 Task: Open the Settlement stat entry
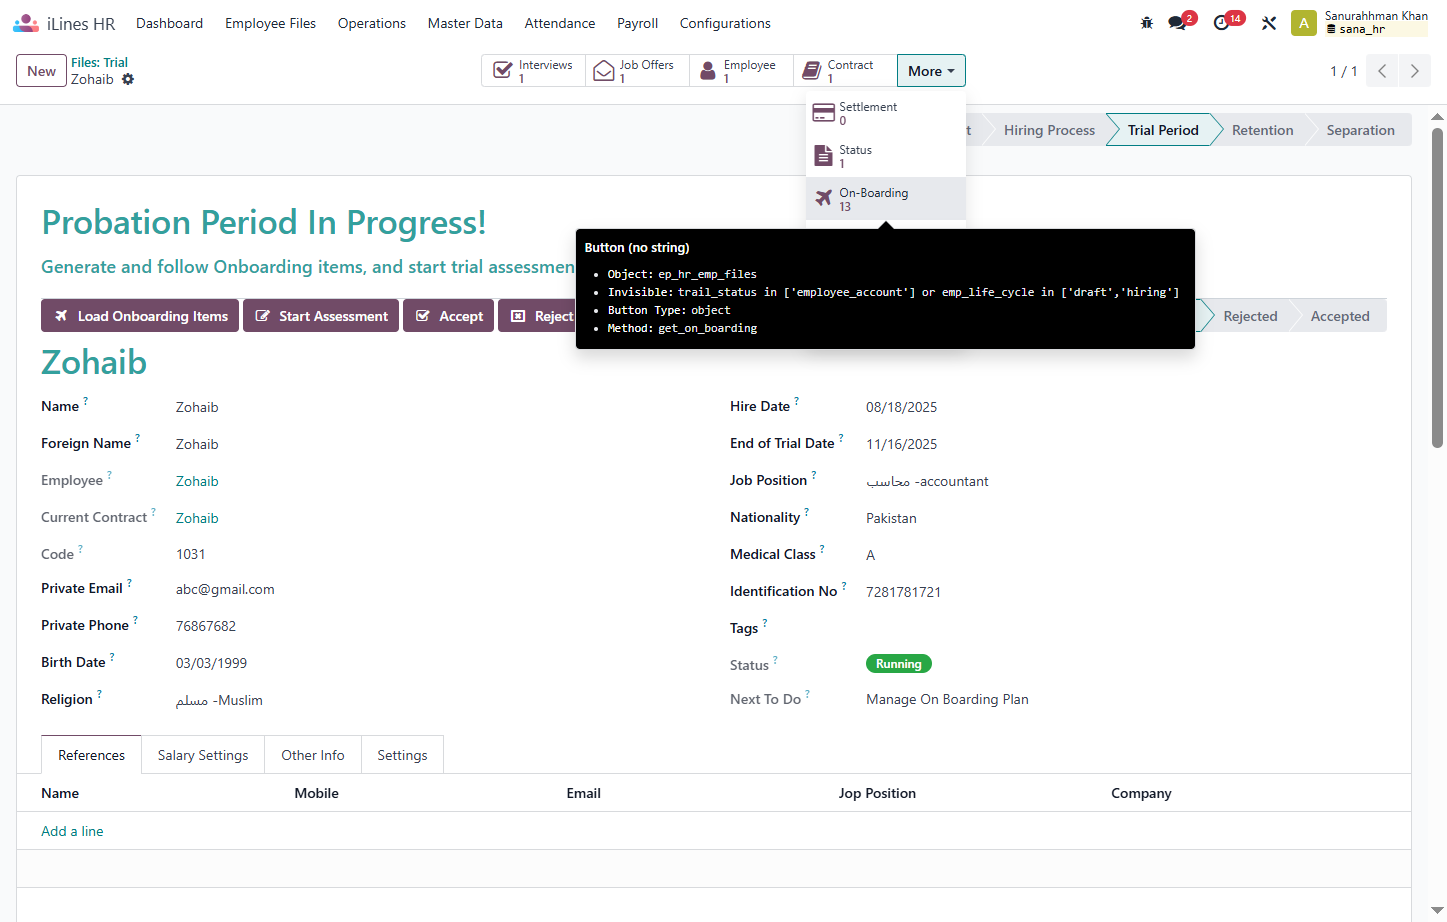[x=886, y=113]
